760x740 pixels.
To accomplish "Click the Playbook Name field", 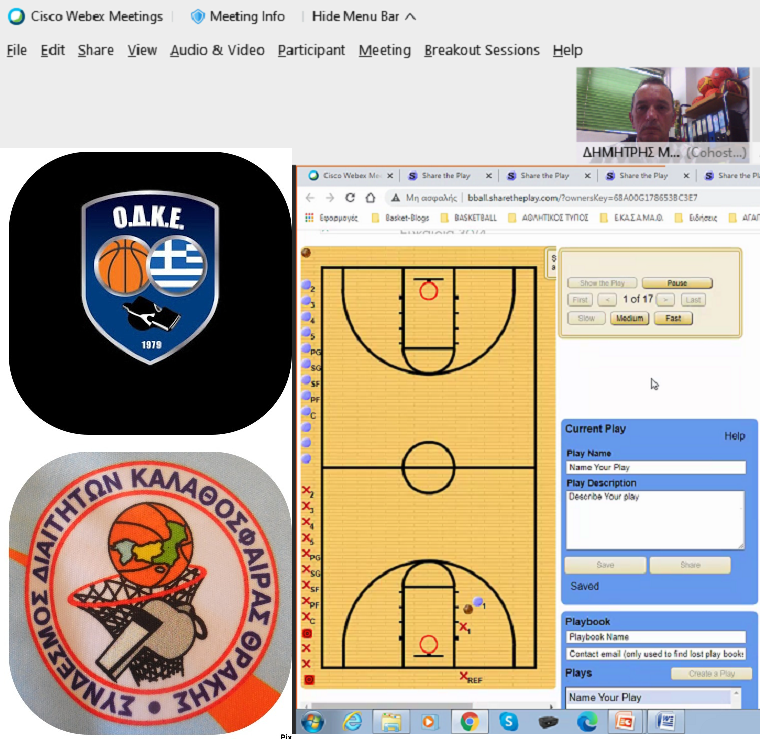I will 655,637.
